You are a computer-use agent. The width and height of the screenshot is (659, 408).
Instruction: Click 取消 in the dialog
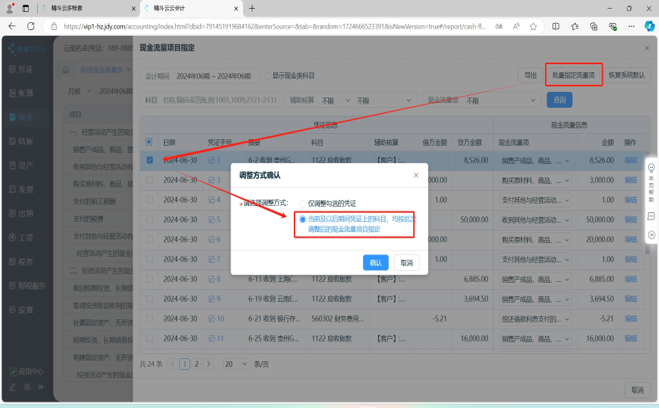point(406,262)
